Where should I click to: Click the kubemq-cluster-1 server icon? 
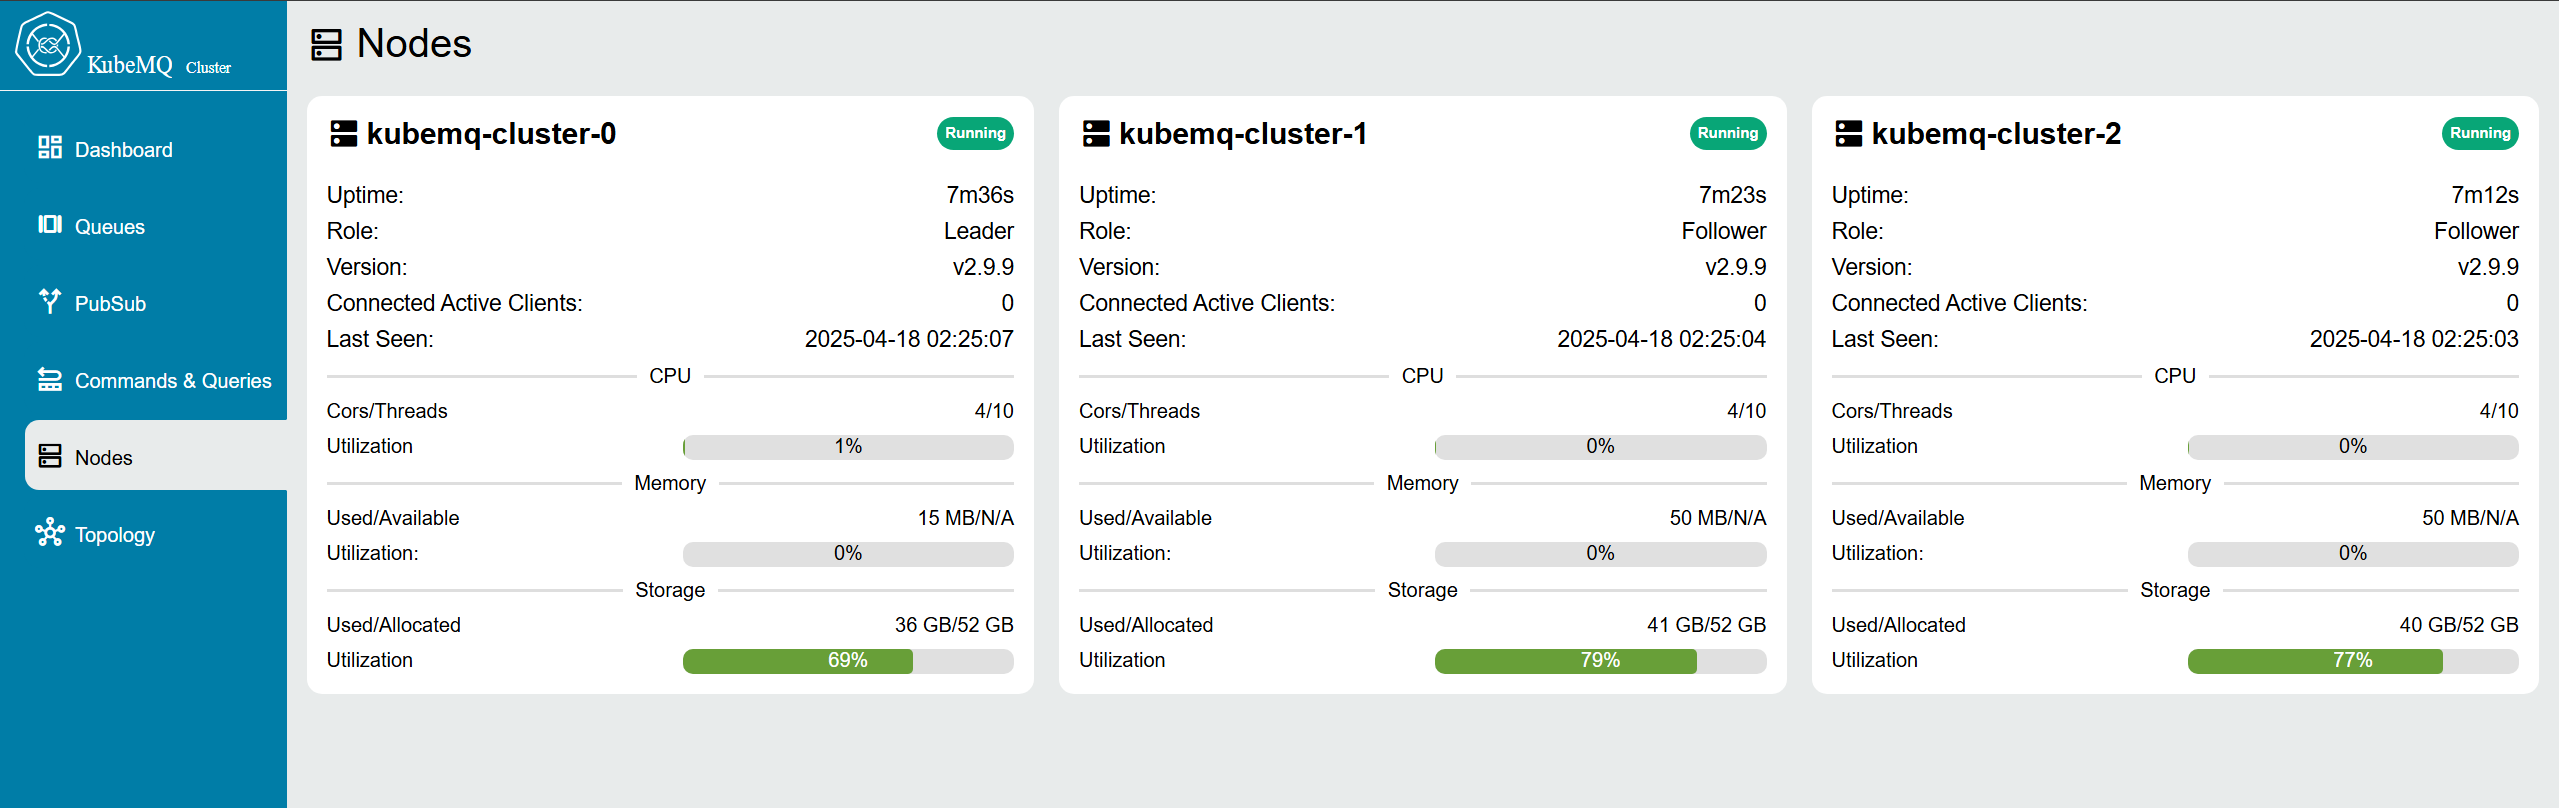(1096, 134)
